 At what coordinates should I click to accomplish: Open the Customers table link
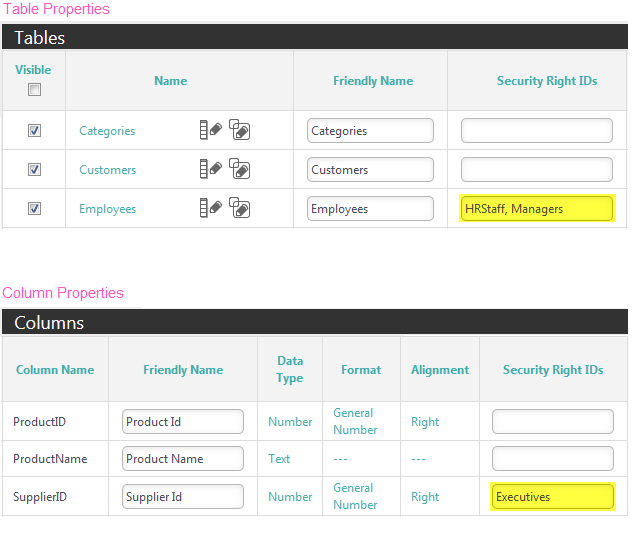[108, 170]
